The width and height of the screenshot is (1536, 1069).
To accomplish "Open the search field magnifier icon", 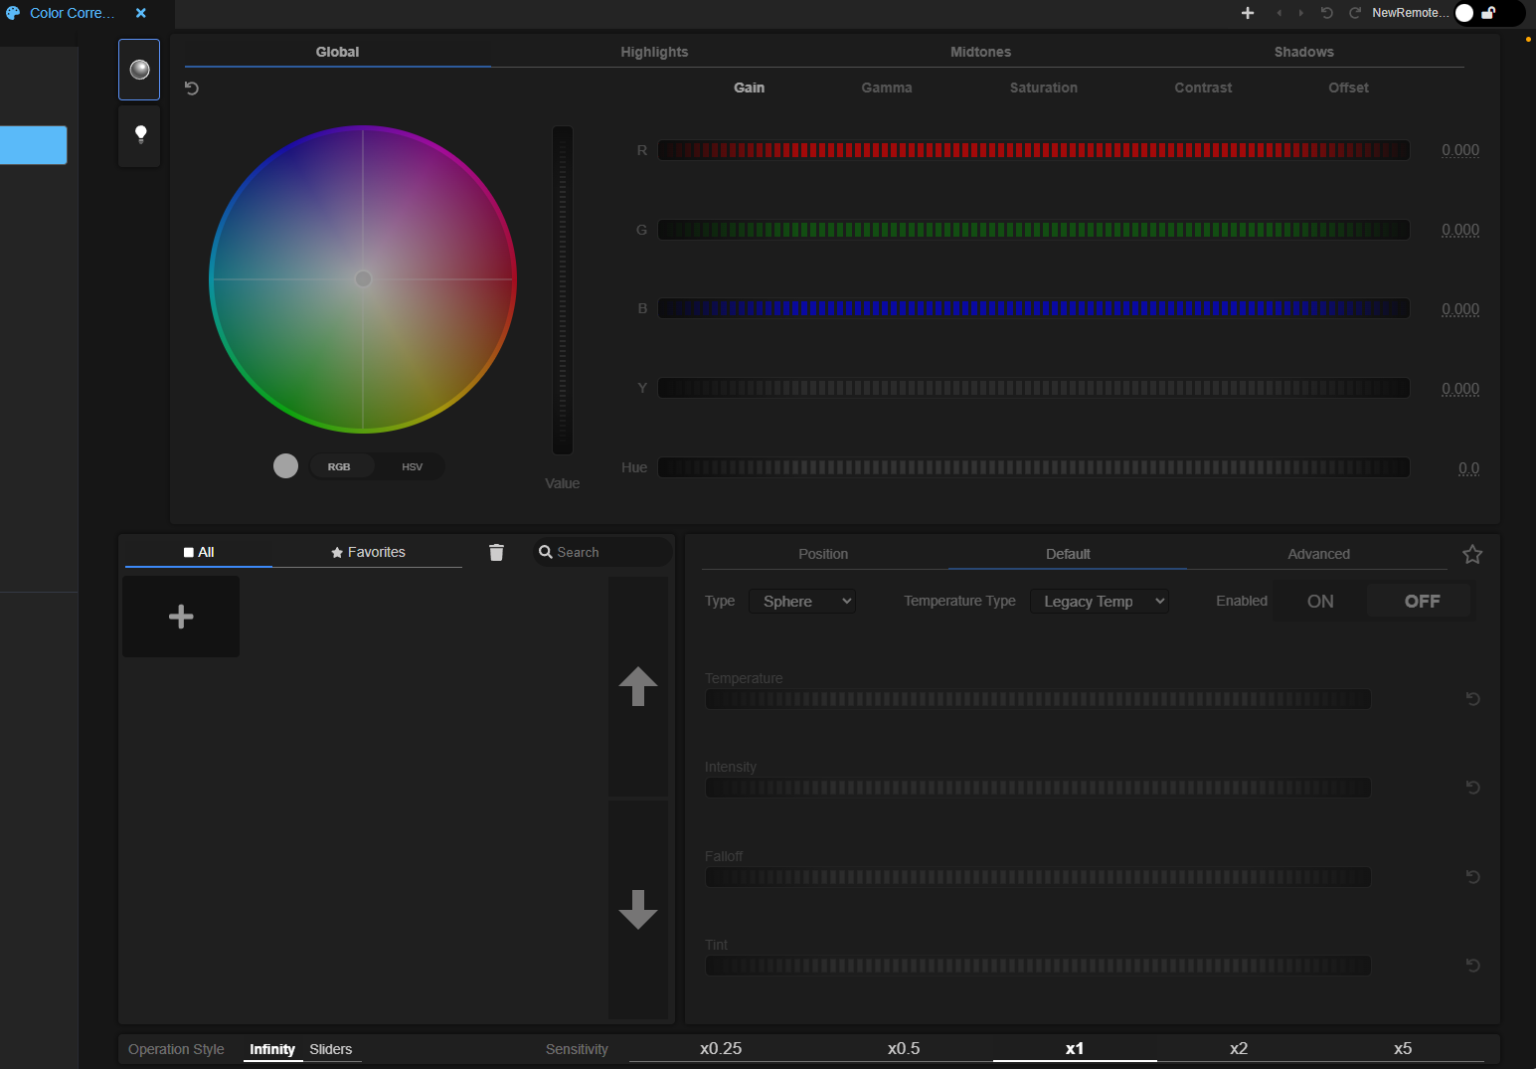I will (546, 551).
